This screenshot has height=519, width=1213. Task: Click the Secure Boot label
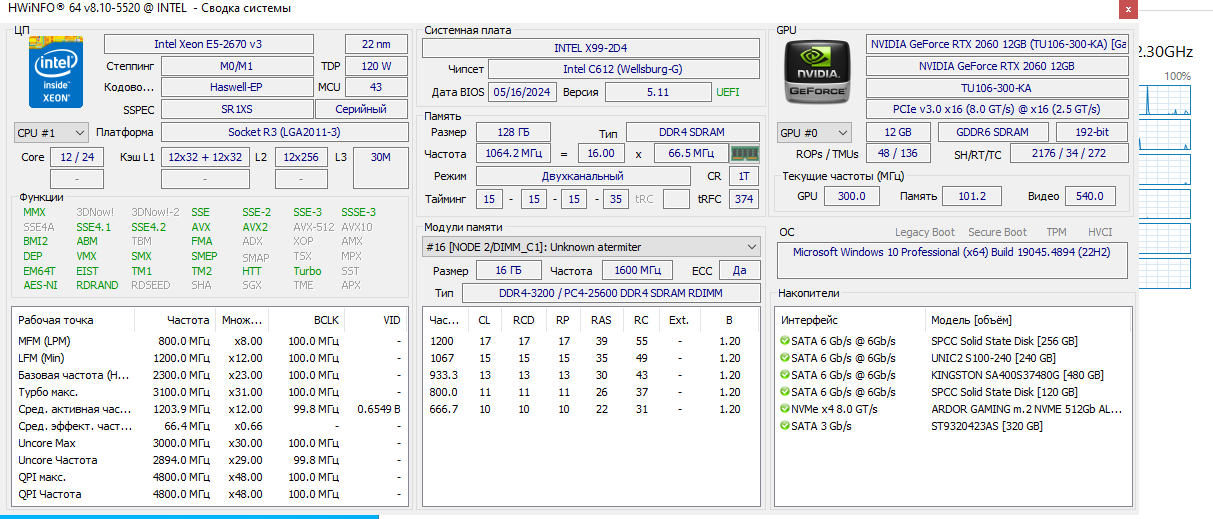[x=997, y=232]
